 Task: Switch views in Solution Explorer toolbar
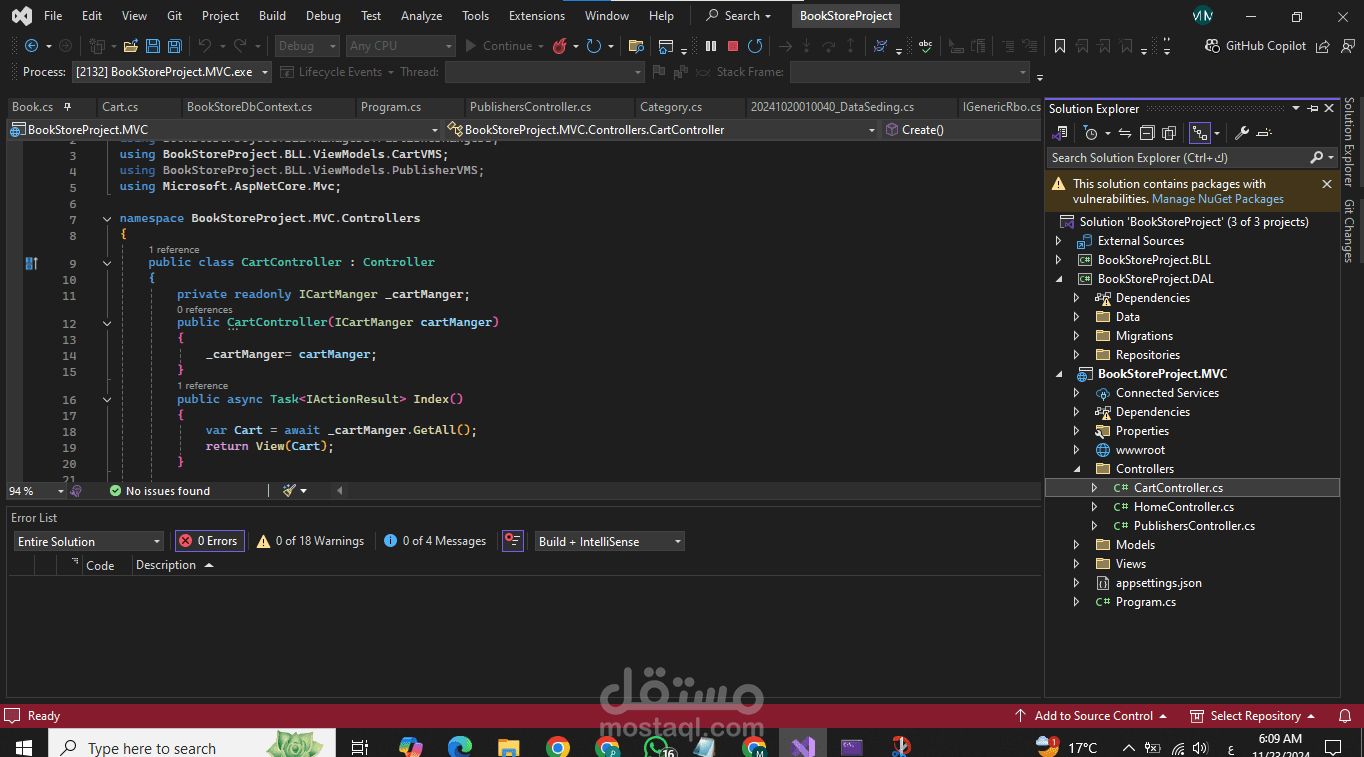[x=1060, y=133]
